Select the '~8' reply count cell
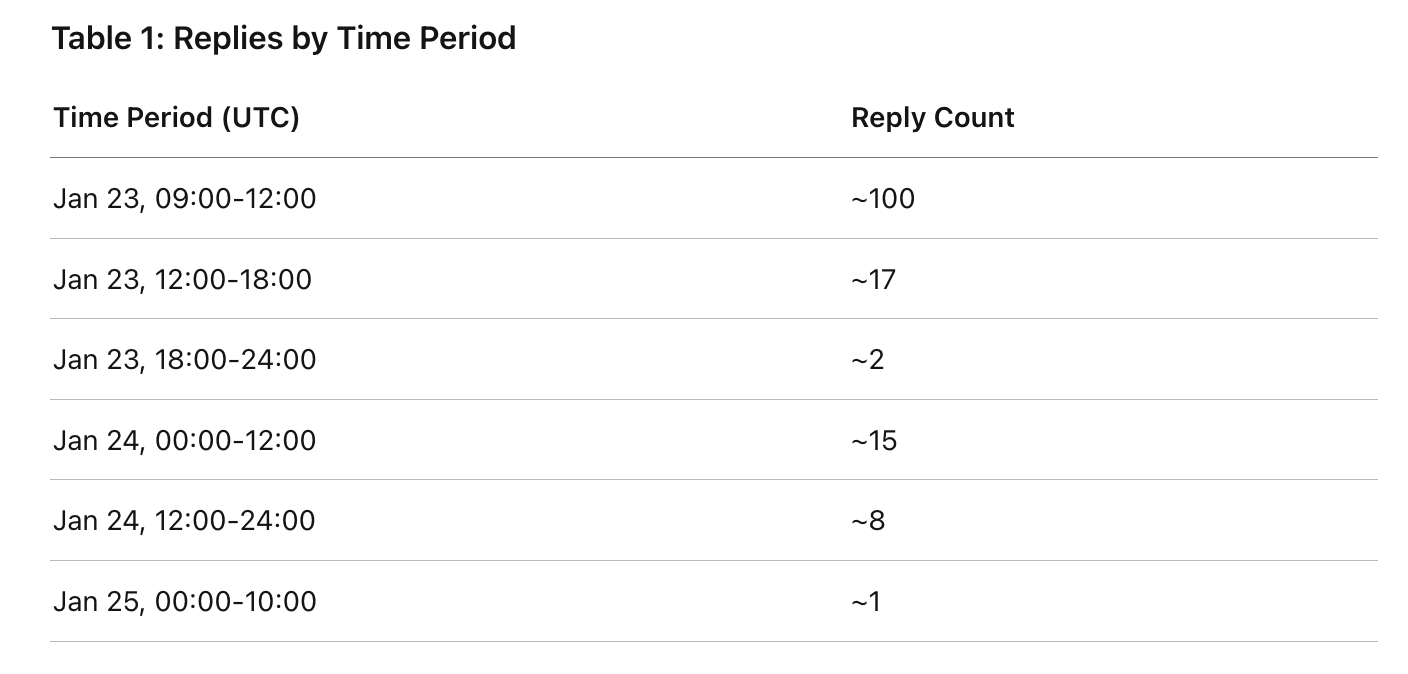Image resolution: width=1408 pixels, height=674 pixels. [868, 521]
